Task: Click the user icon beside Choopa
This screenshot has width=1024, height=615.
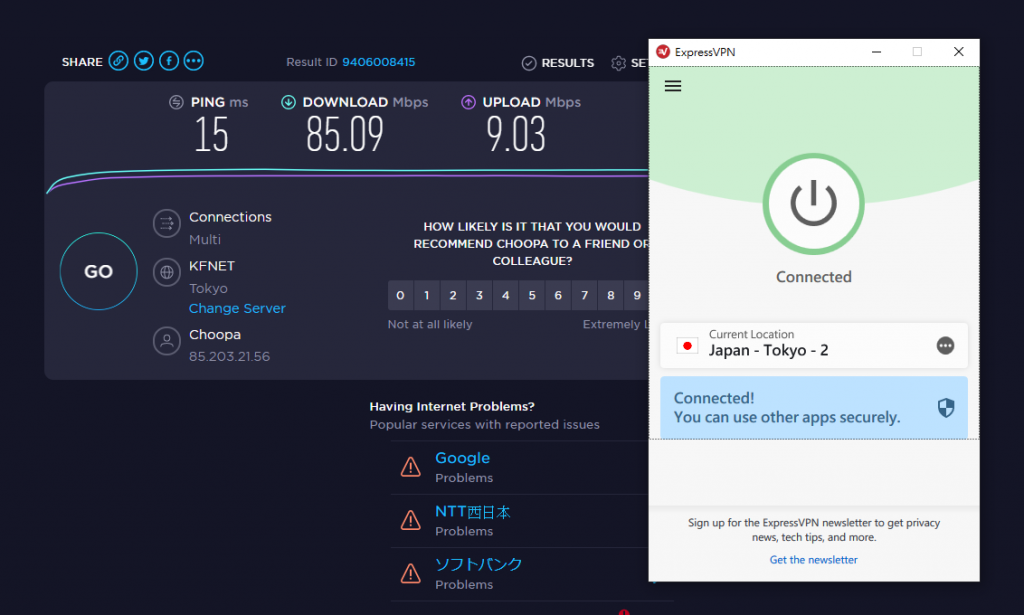Action: click(x=167, y=341)
